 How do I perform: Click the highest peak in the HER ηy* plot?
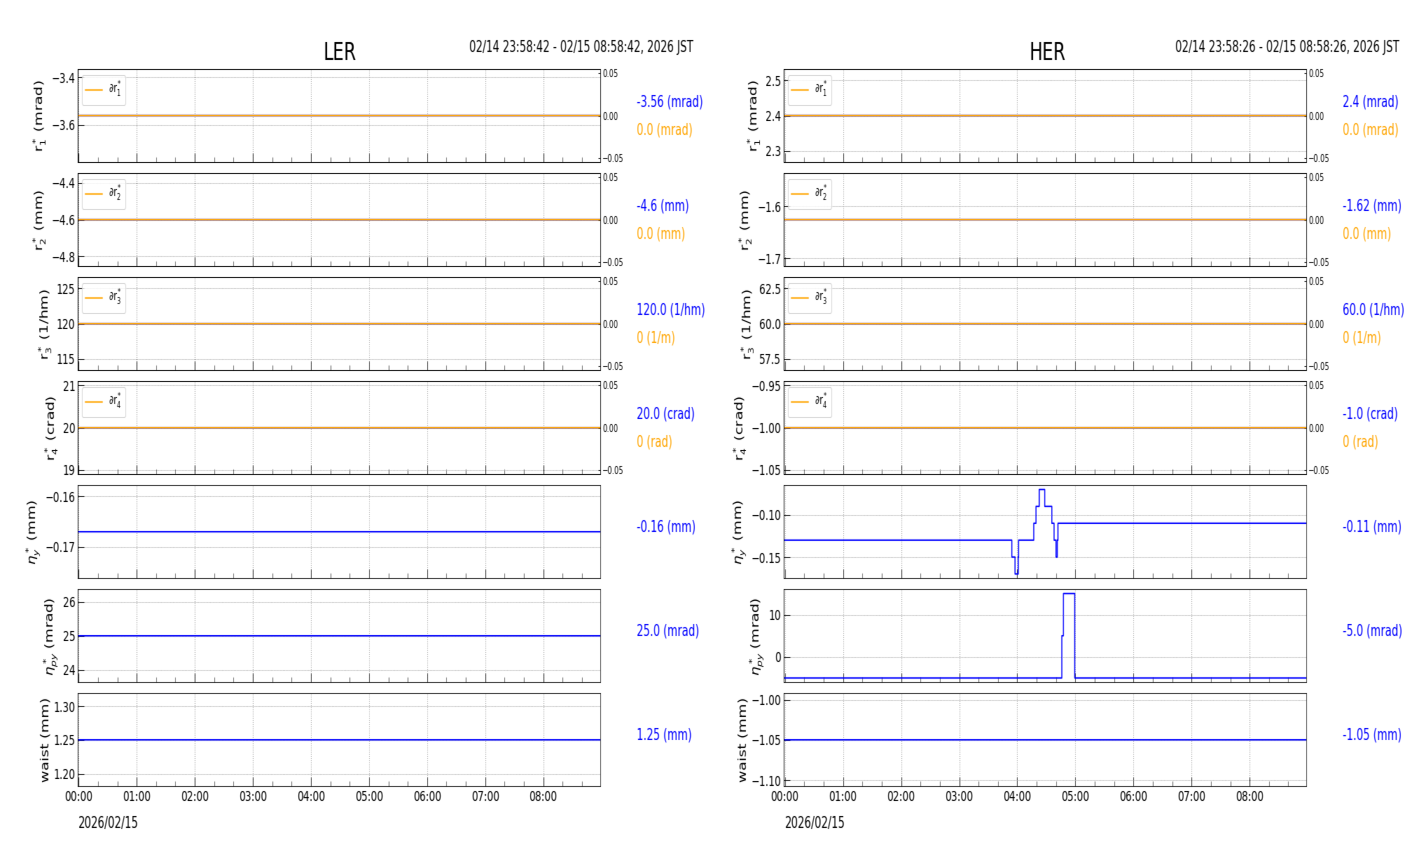pos(1042,491)
